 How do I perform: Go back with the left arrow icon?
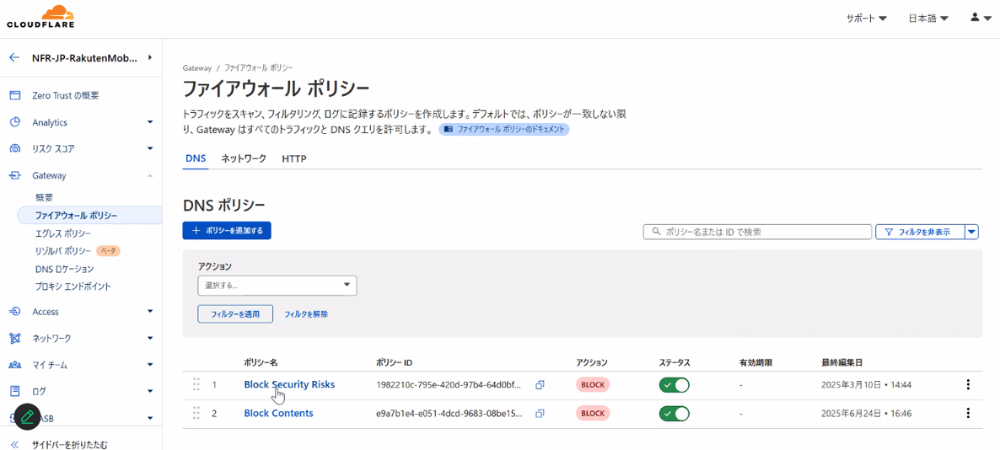tap(15, 58)
